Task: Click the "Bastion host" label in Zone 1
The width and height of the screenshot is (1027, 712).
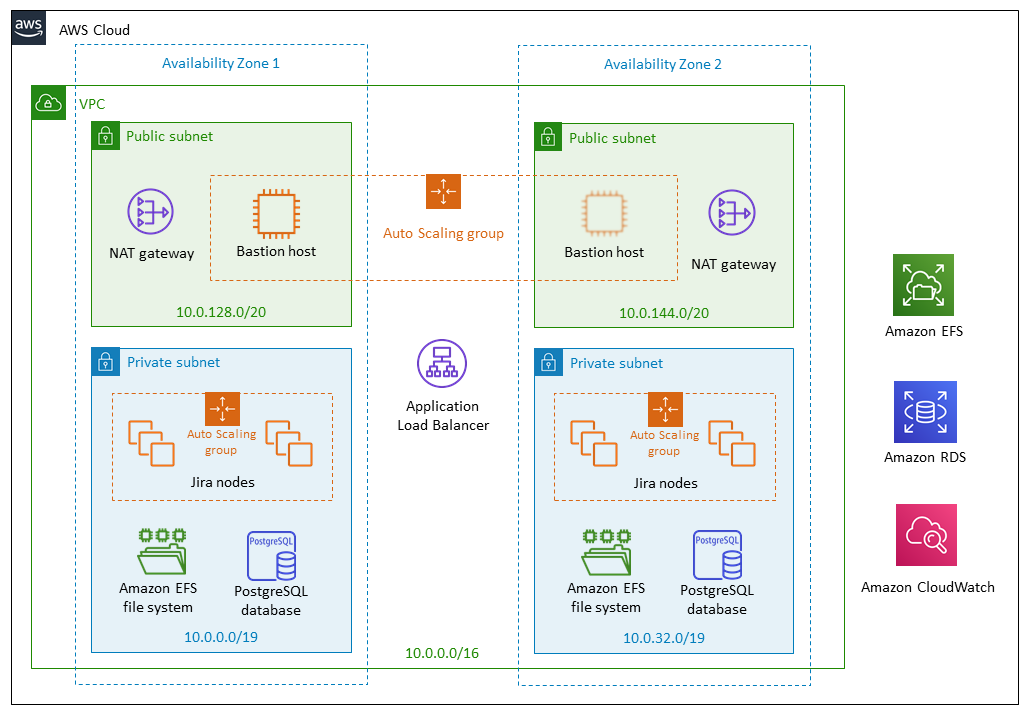Action: pos(276,252)
